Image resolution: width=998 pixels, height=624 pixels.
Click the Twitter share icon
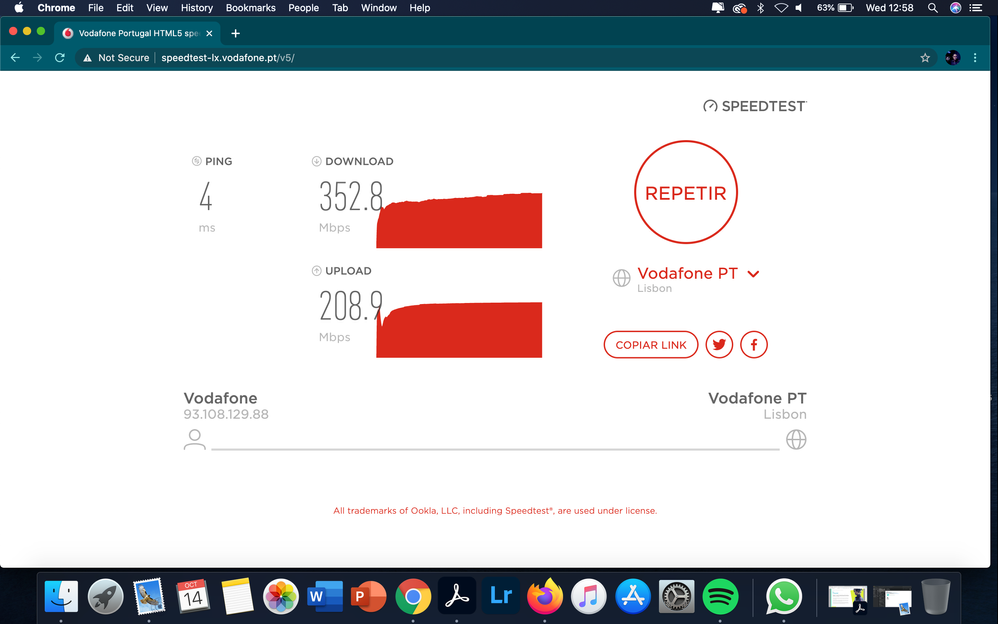[719, 344]
